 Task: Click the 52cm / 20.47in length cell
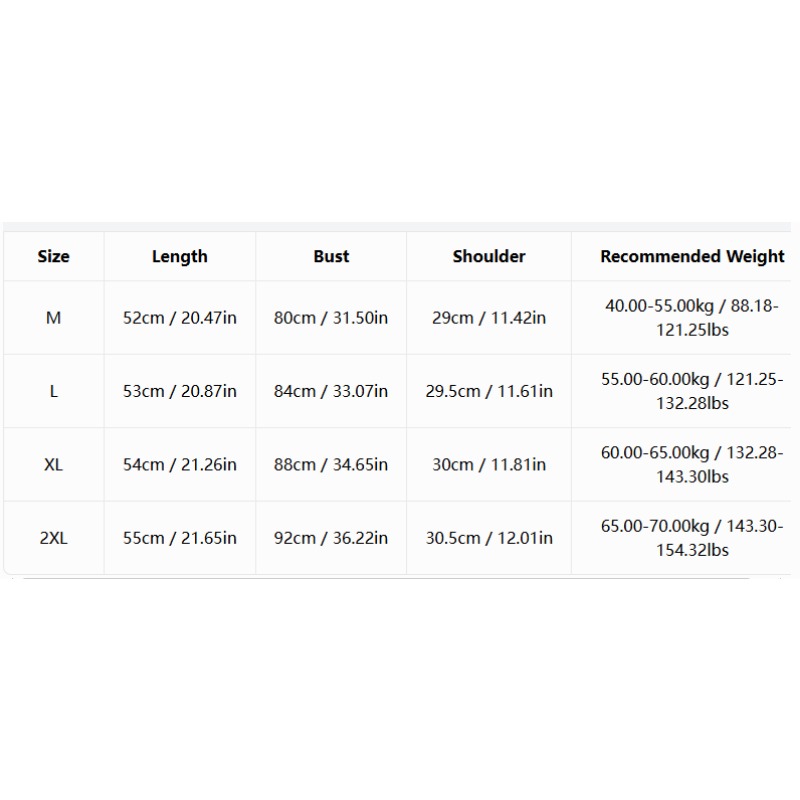click(x=180, y=318)
